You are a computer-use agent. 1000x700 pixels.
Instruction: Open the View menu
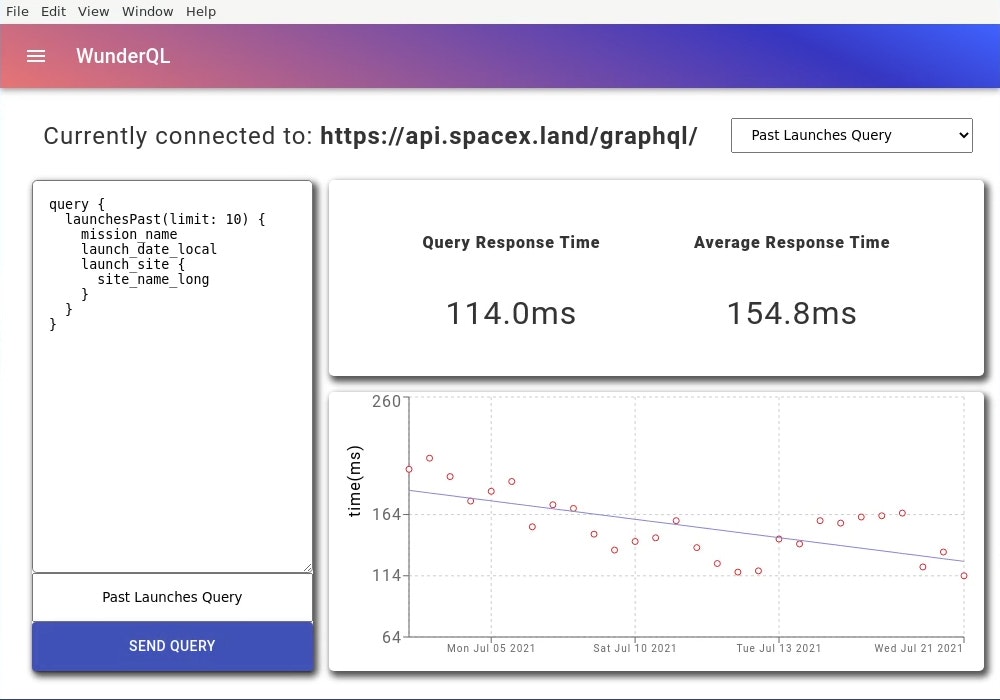(x=94, y=11)
